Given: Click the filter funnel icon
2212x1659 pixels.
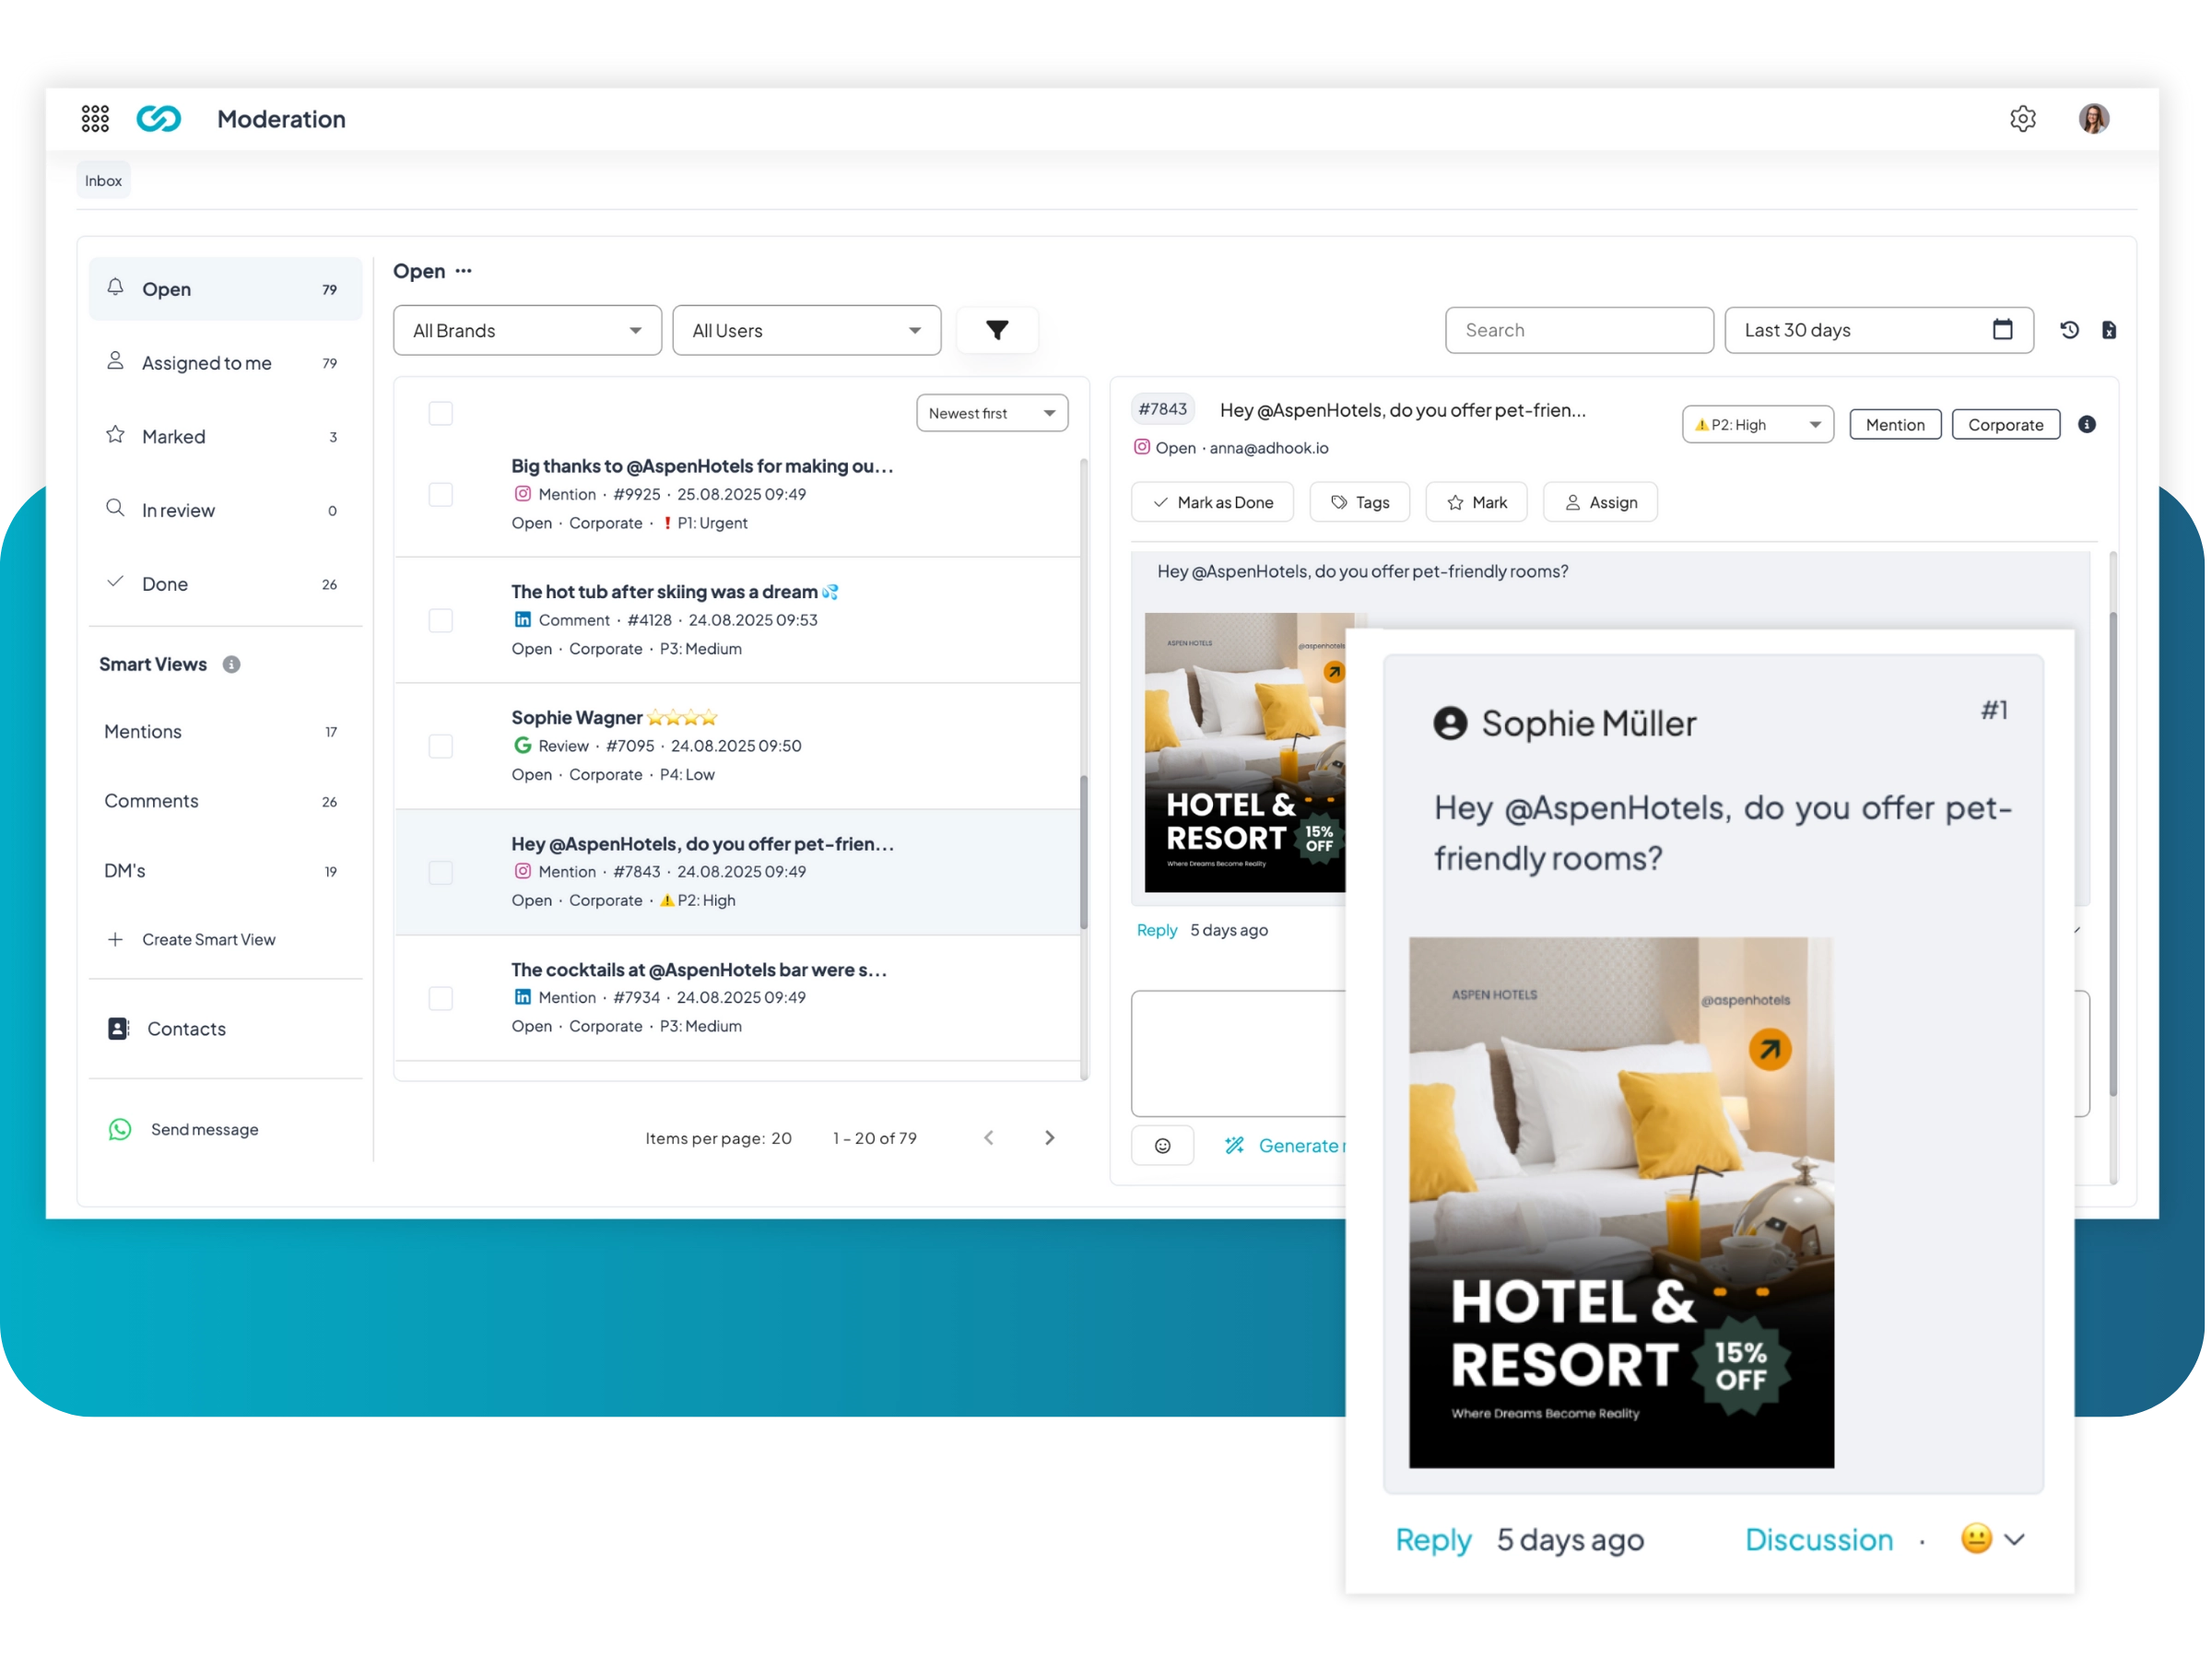Looking at the screenshot, I should (x=997, y=331).
